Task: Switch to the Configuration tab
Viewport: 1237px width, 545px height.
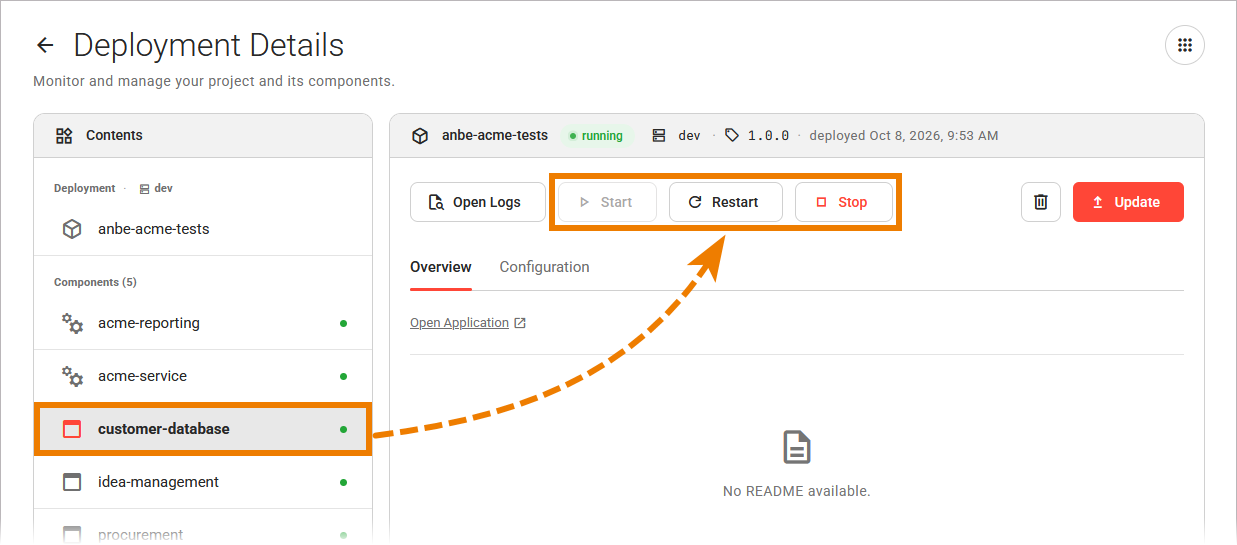Action: (x=544, y=267)
